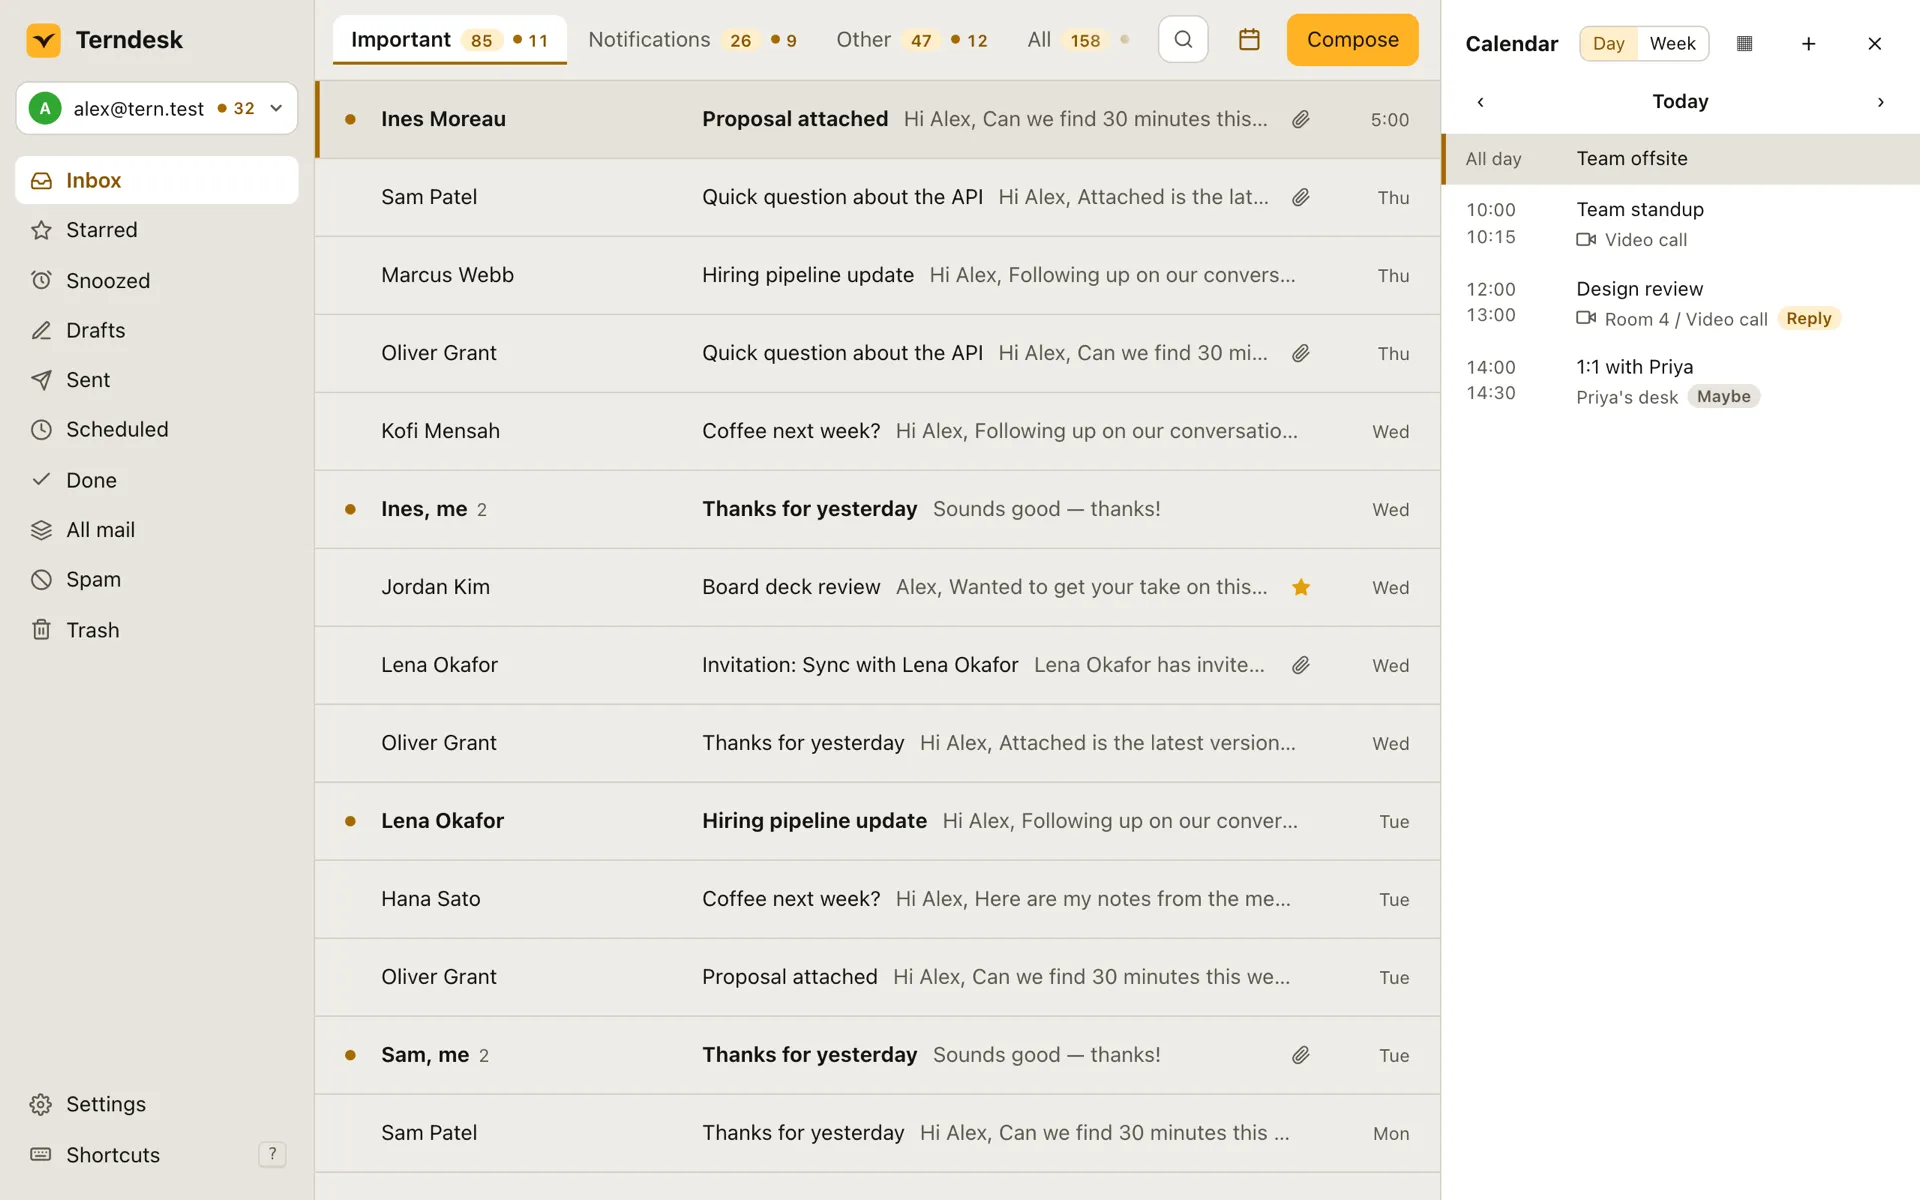Switch to the Other tab
Screen dimensions: 1920x1200
click(x=912, y=40)
